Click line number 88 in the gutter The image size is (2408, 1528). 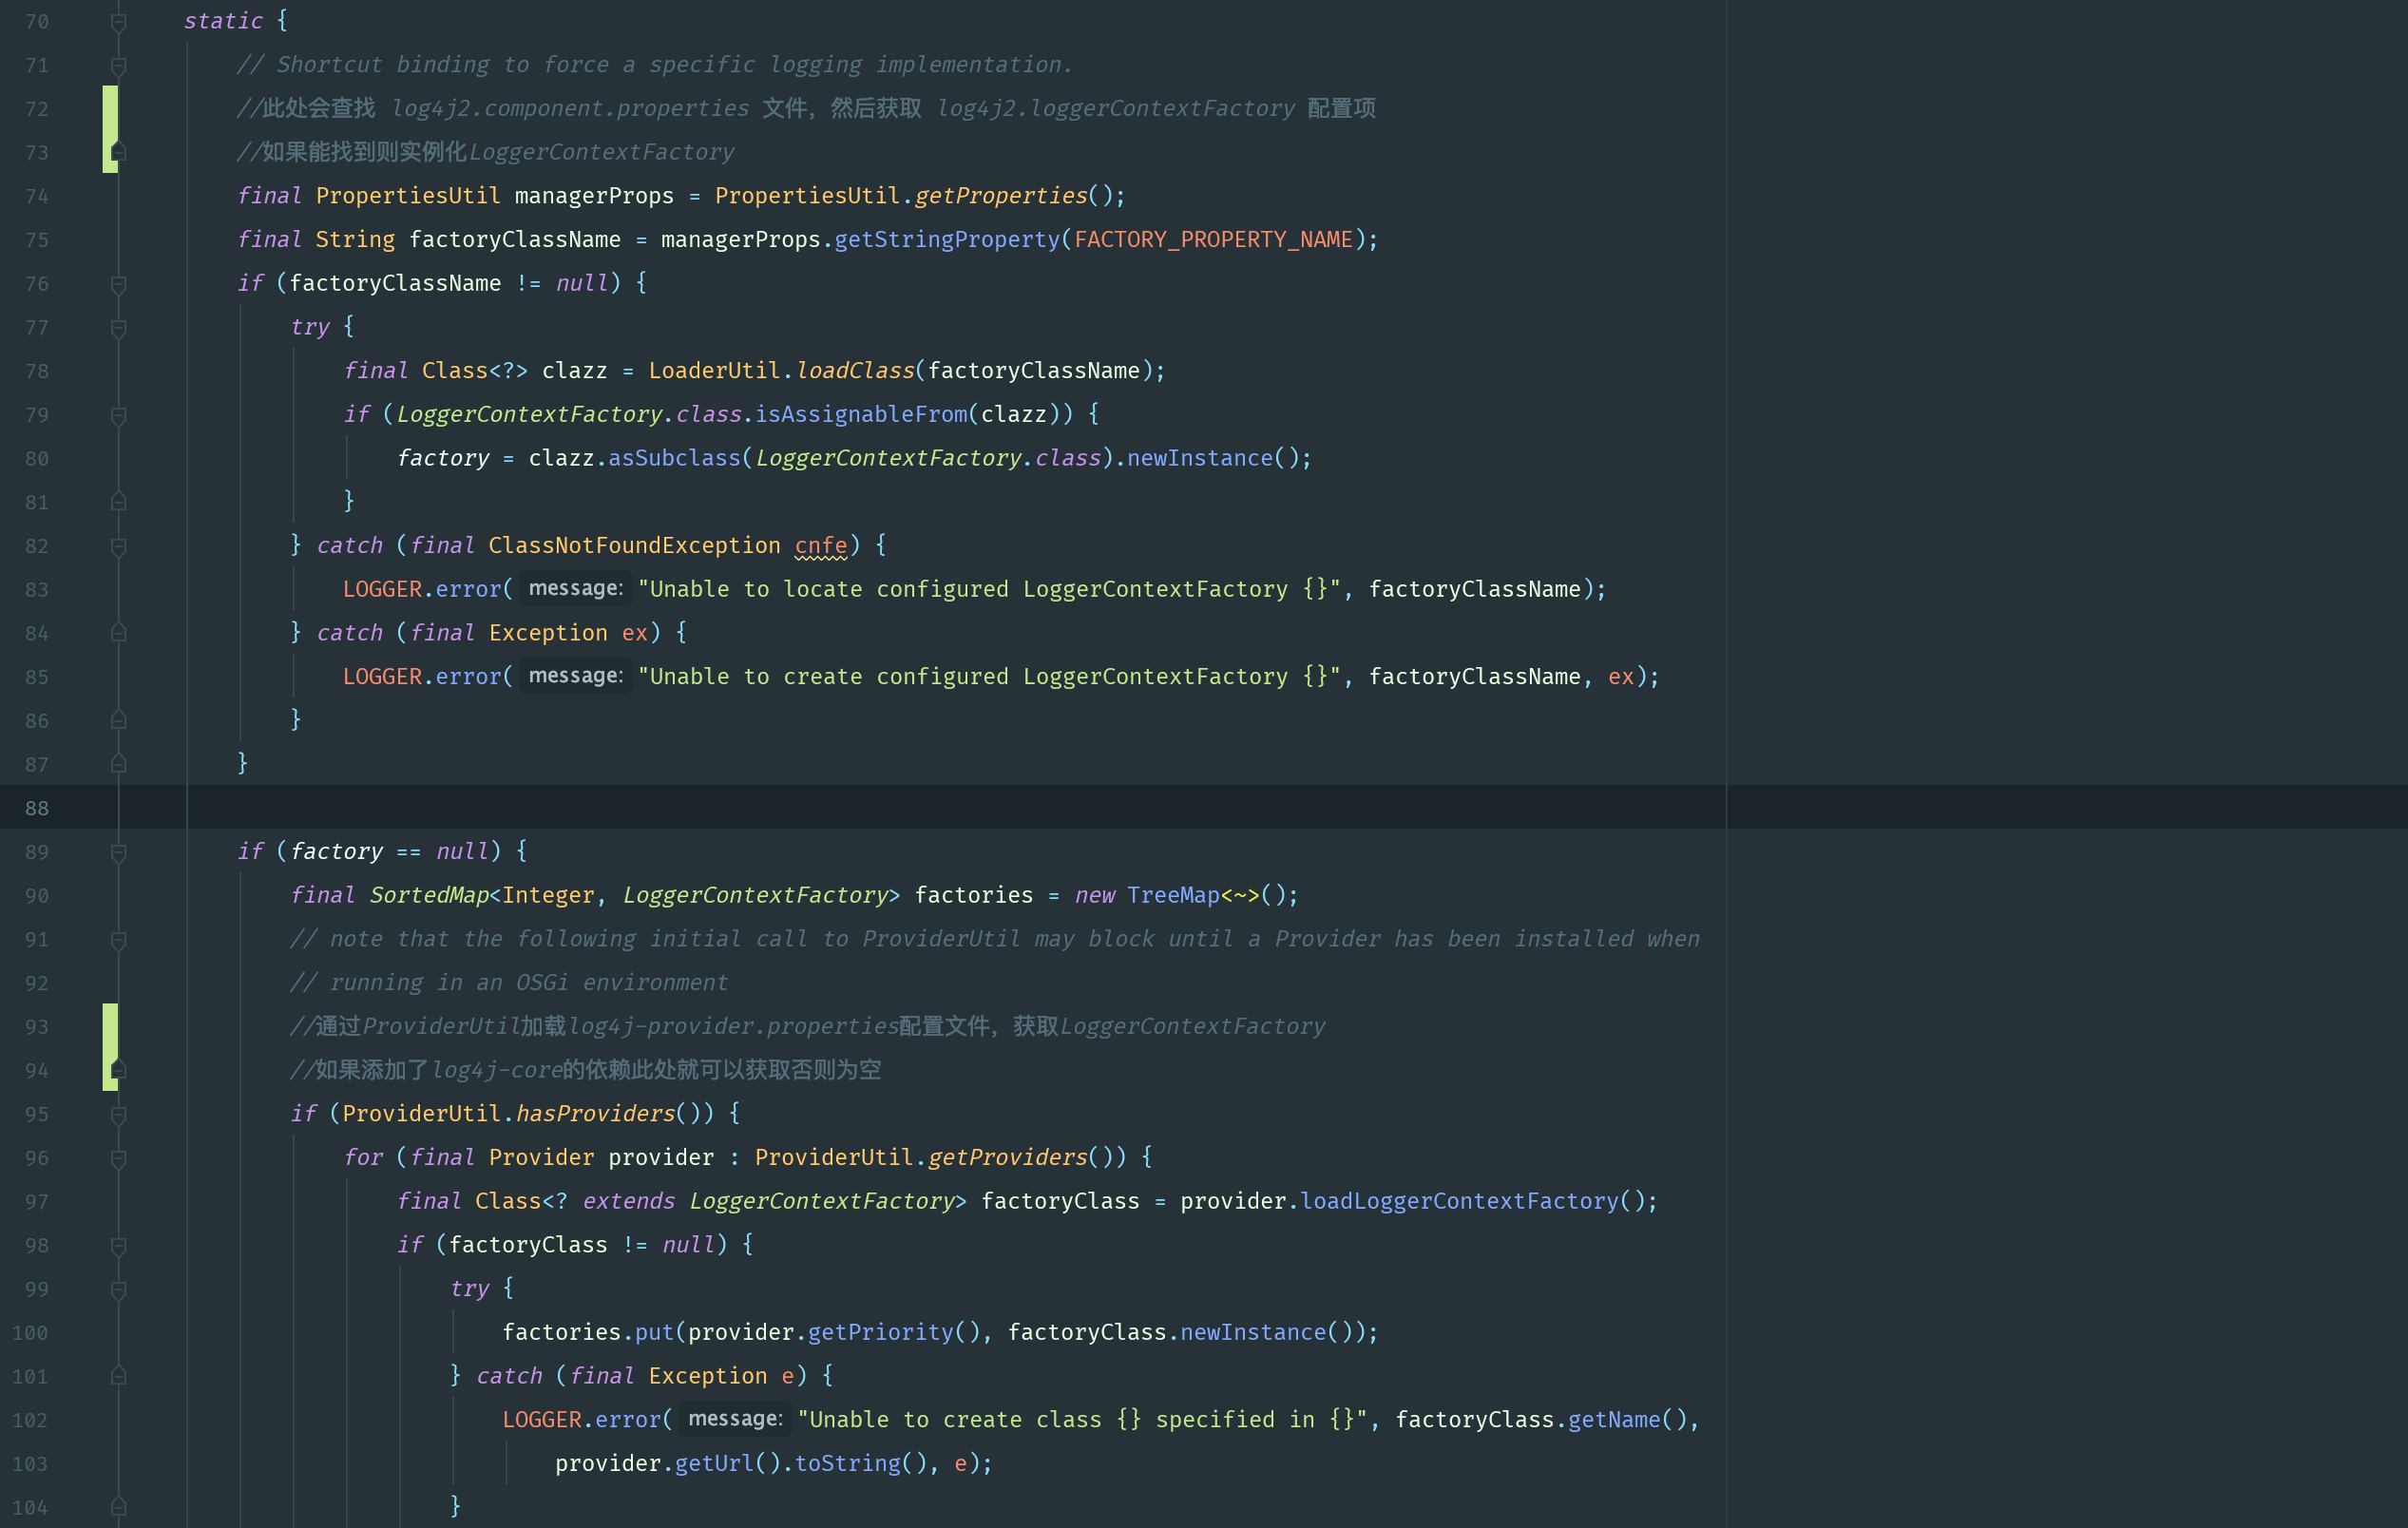37,808
